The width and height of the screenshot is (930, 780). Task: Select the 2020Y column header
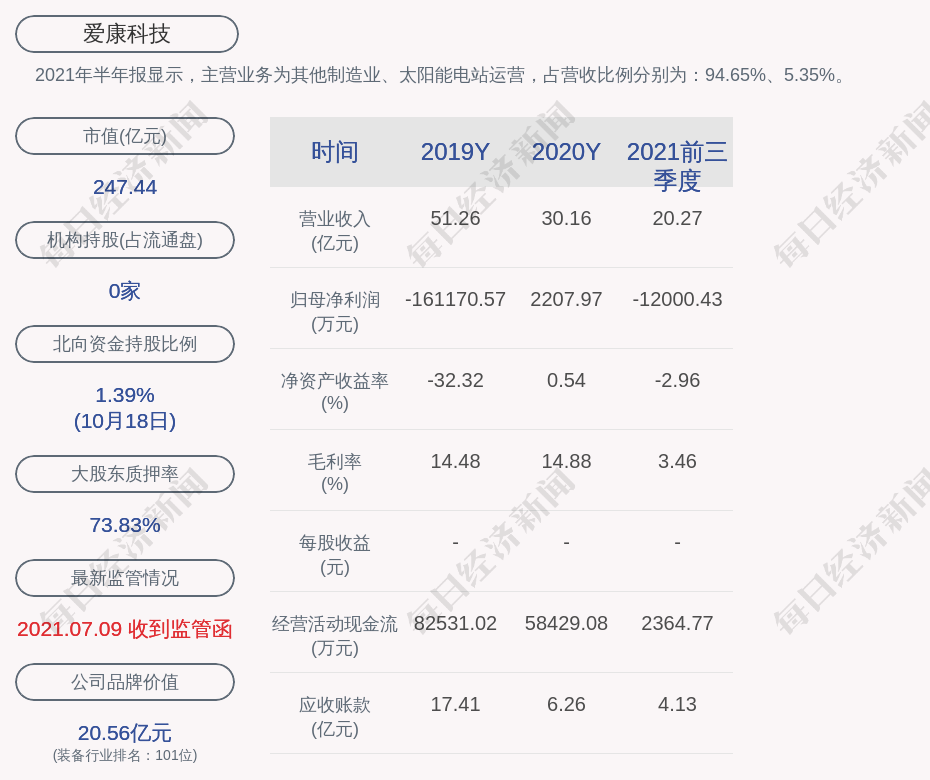566,152
